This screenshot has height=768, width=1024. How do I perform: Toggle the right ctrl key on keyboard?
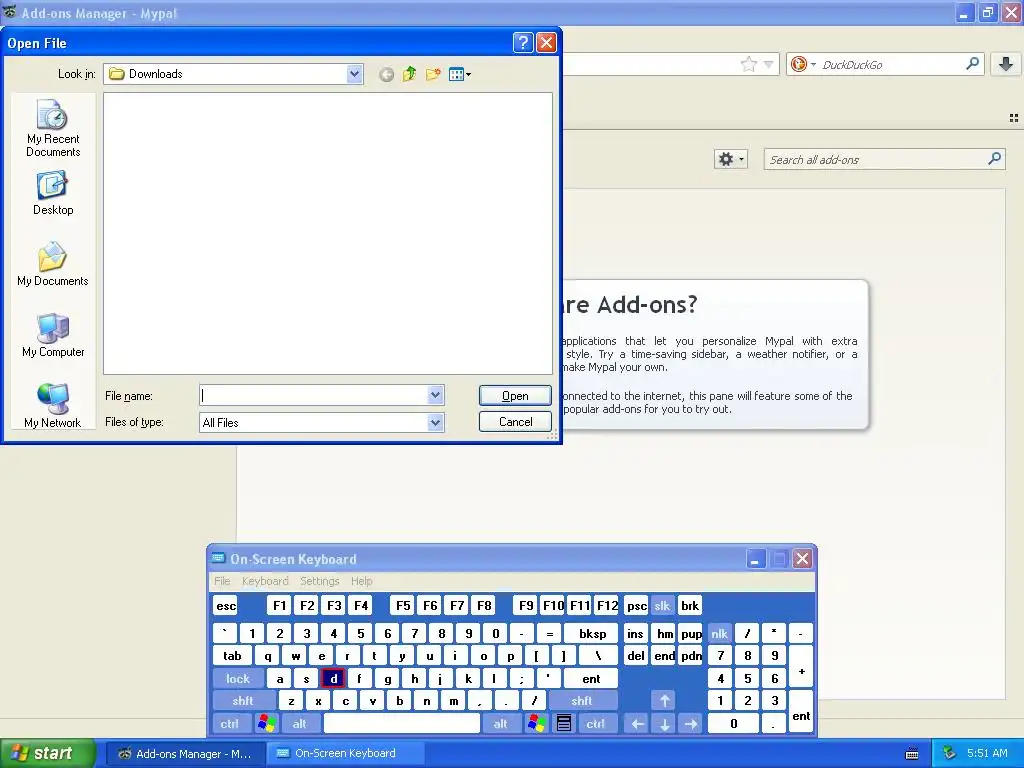[x=596, y=723]
